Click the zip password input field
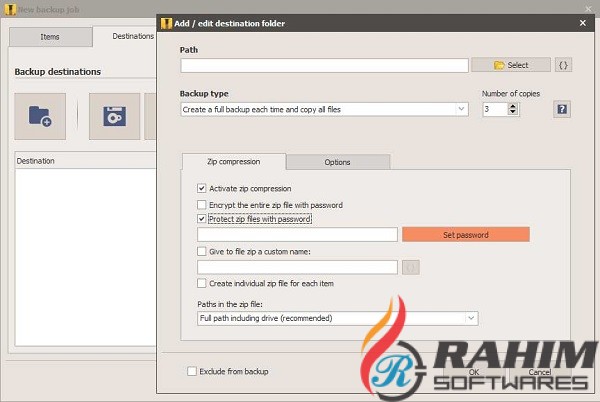The height and width of the screenshot is (402, 600). pos(297,234)
